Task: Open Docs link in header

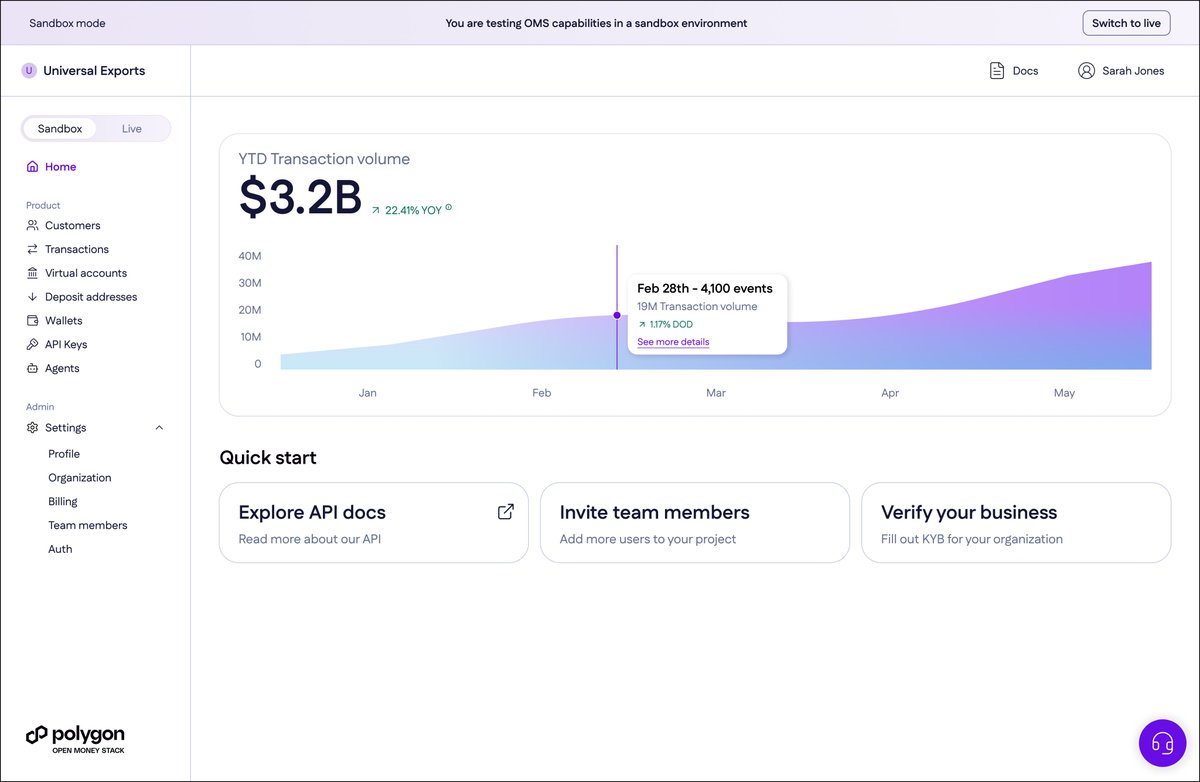Action: (x=1014, y=71)
